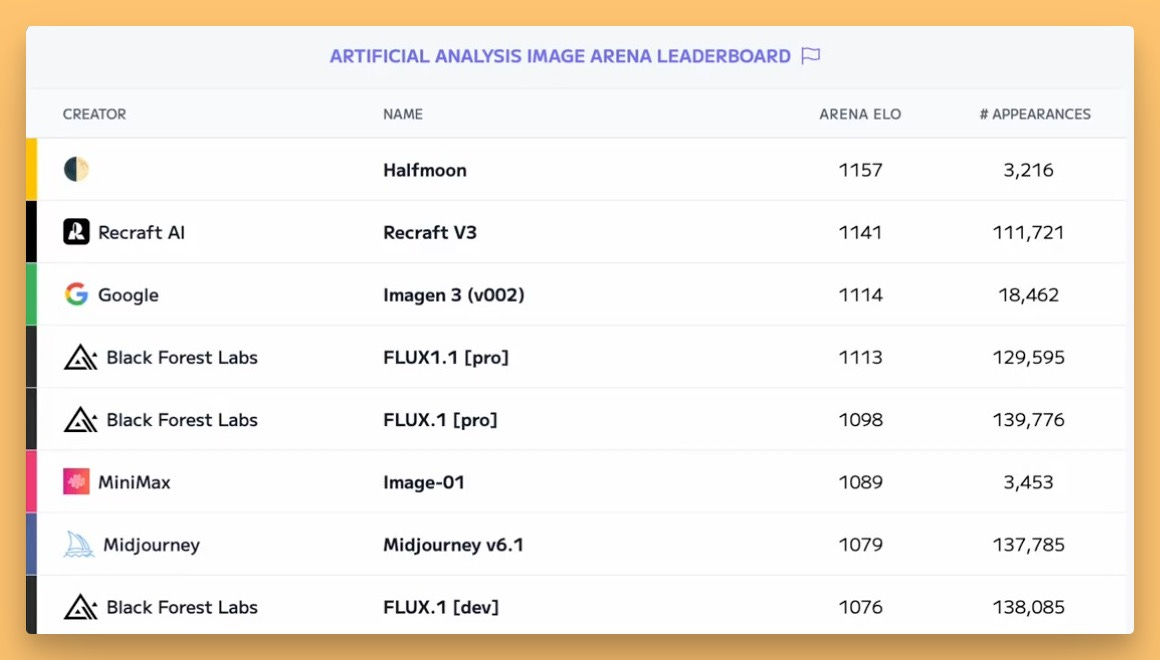Click the Black Forest Labs logo in FLUX.1 [pro] row
The width and height of the screenshot is (1160, 660).
click(x=81, y=420)
